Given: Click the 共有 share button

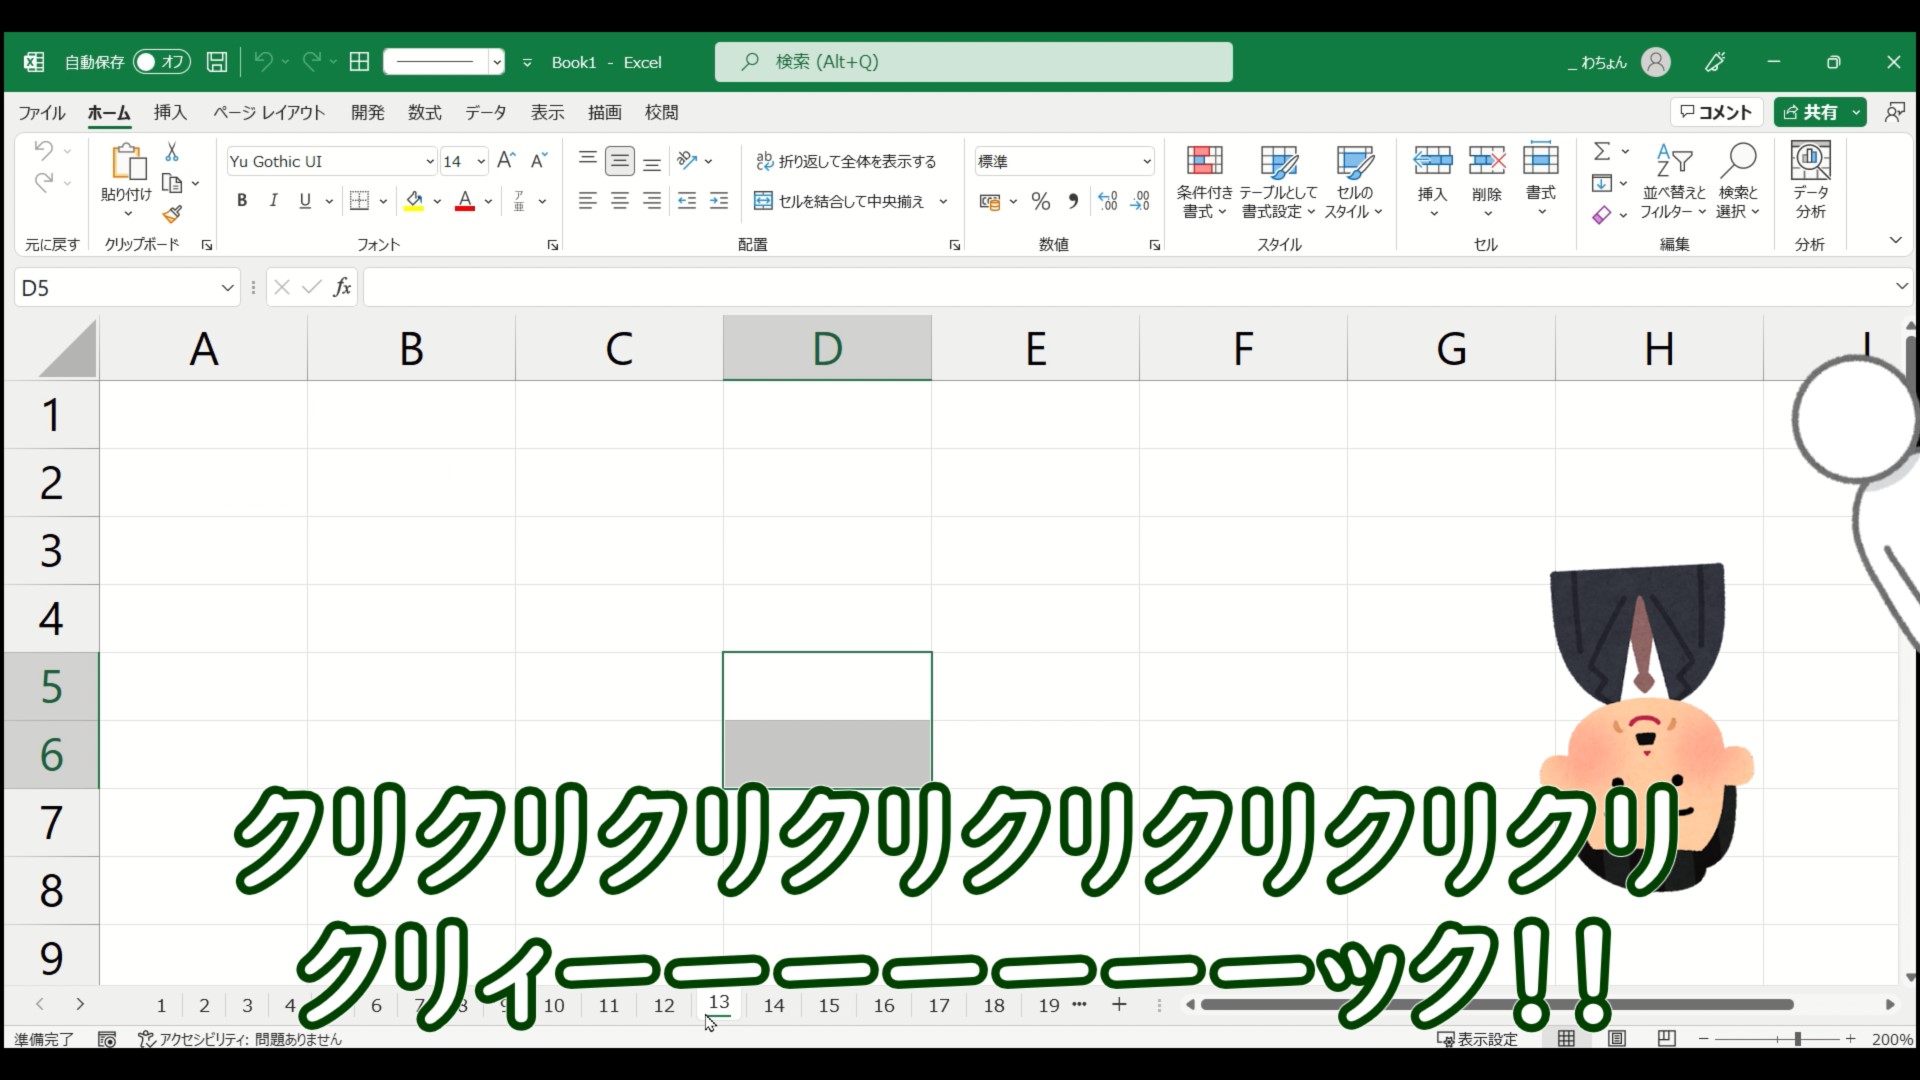Looking at the screenshot, I should tap(1811, 112).
